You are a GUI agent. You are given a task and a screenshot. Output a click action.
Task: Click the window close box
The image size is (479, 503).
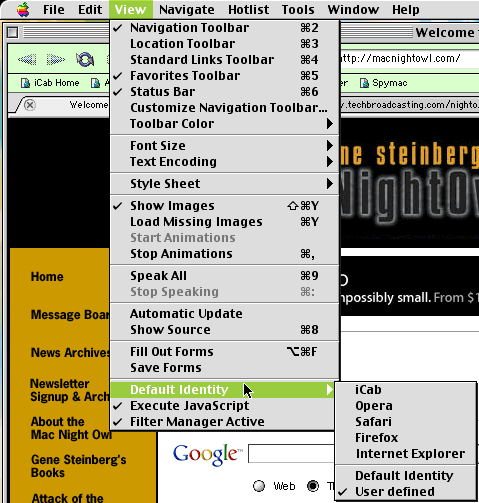click(x=13, y=32)
